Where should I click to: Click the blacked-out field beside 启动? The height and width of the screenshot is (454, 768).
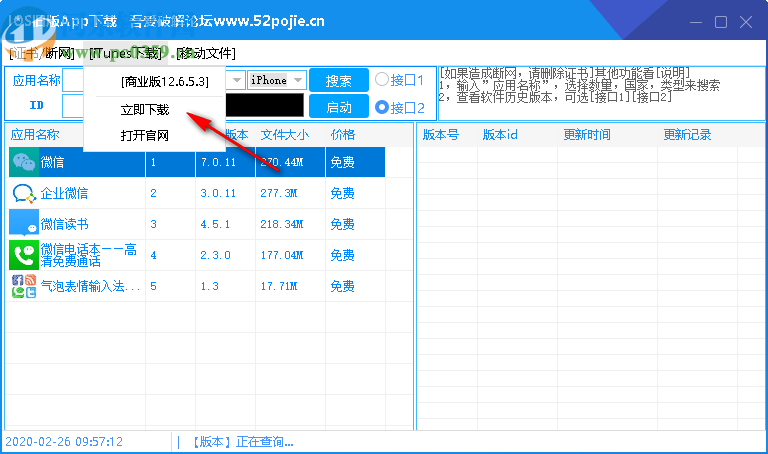click(x=264, y=106)
